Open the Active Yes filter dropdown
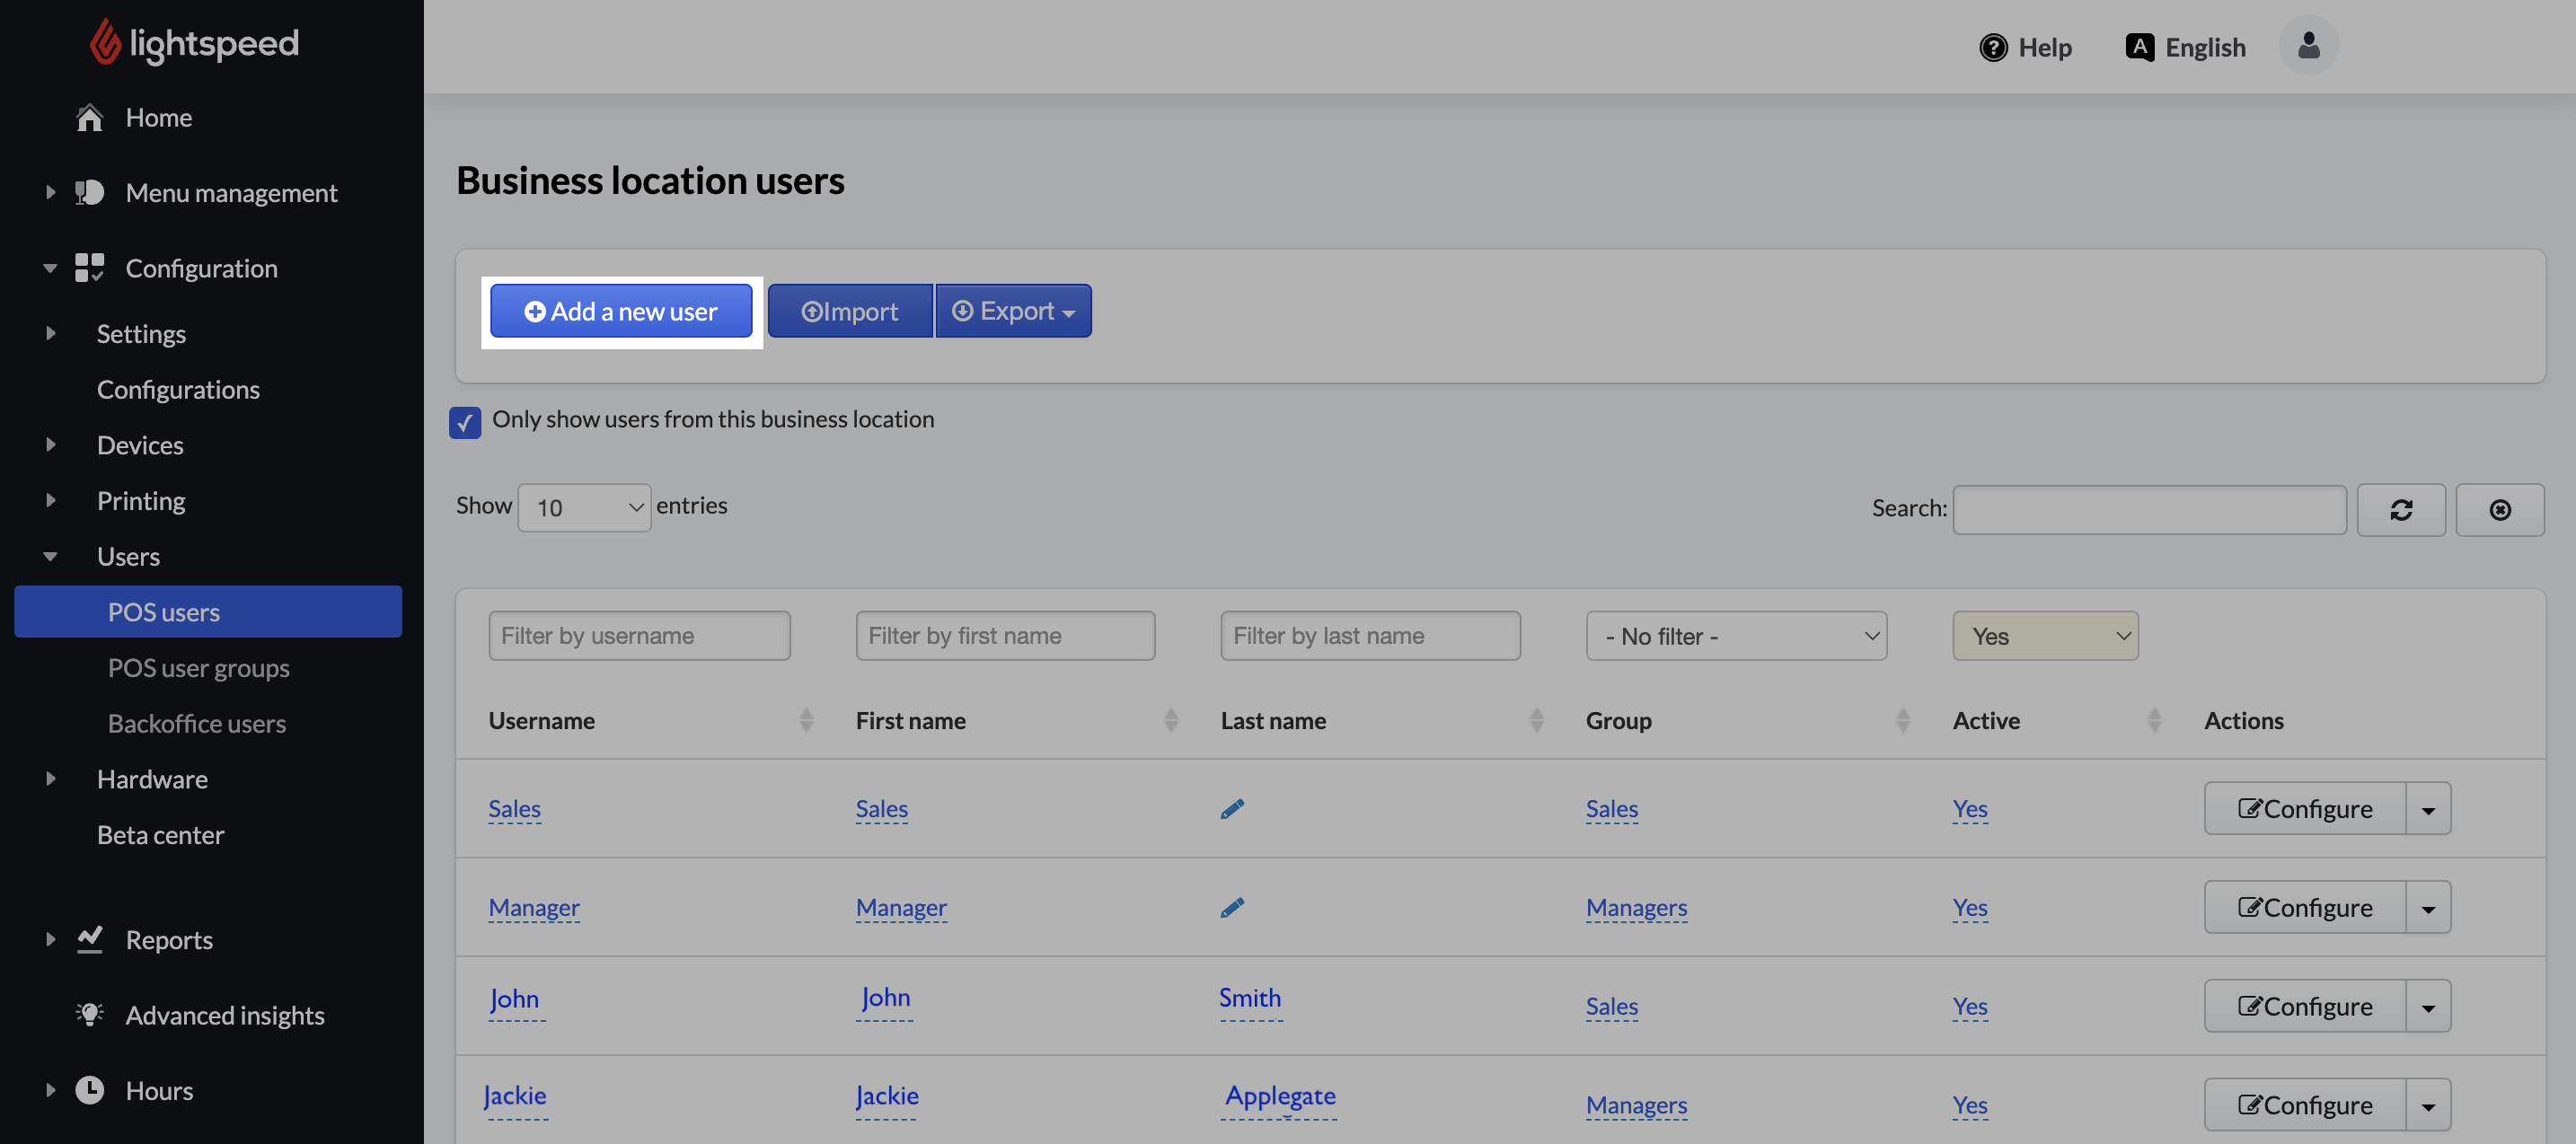 [x=2044, y=636]
